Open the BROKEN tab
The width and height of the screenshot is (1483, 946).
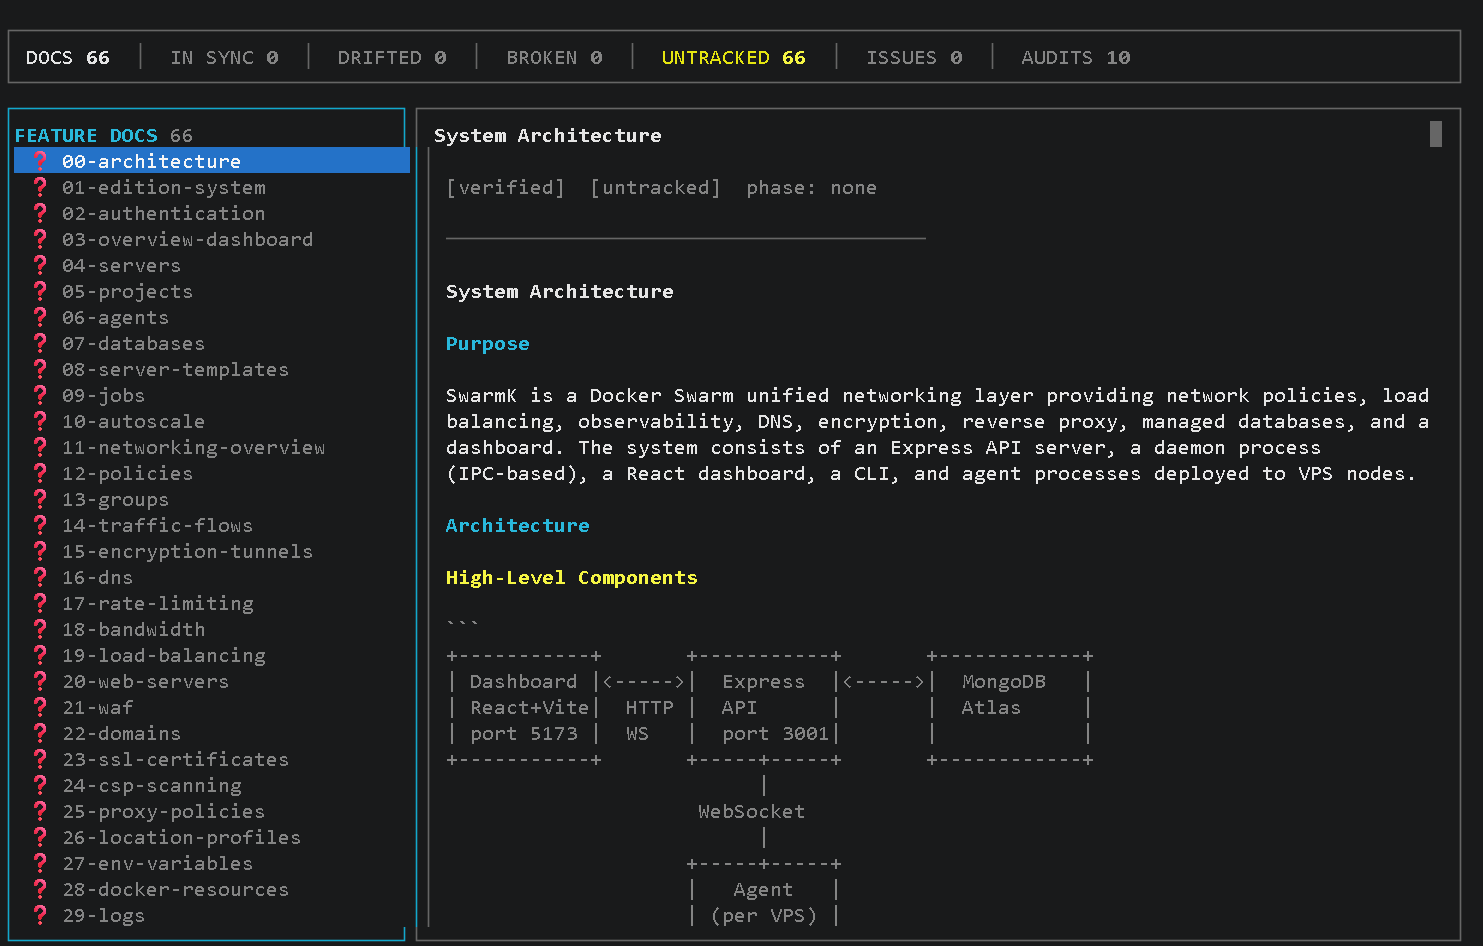[x=554, y=58]
